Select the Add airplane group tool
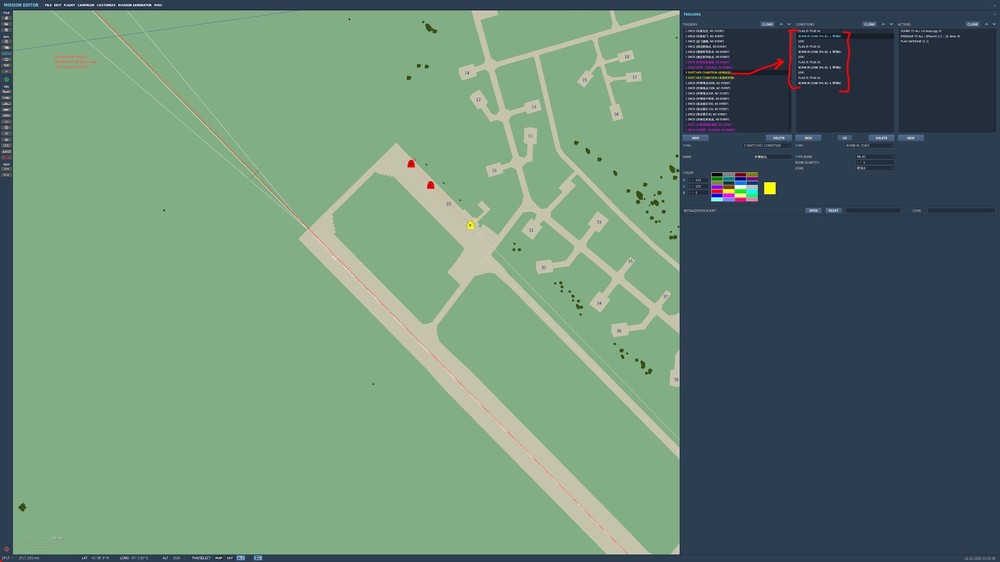Image resolution: width=1000 pixels, height=562 pixels. 7,91
